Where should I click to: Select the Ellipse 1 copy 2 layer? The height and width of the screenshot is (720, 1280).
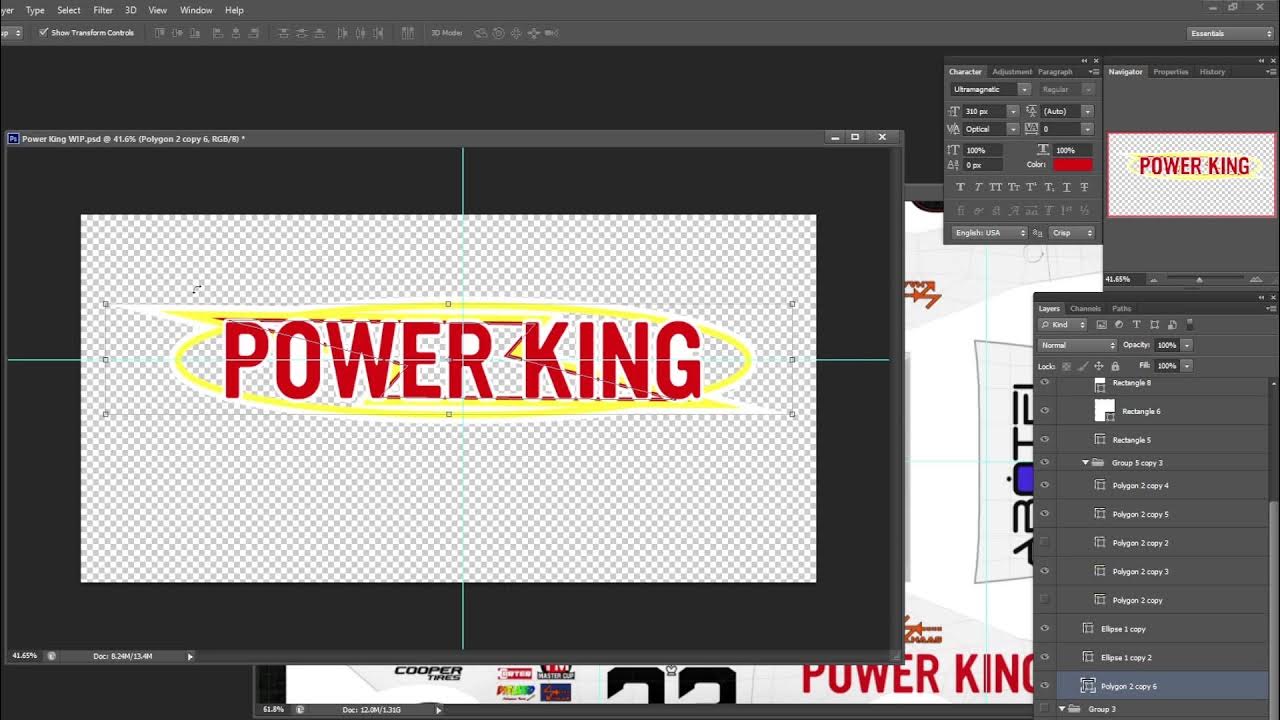point(1151,658)
